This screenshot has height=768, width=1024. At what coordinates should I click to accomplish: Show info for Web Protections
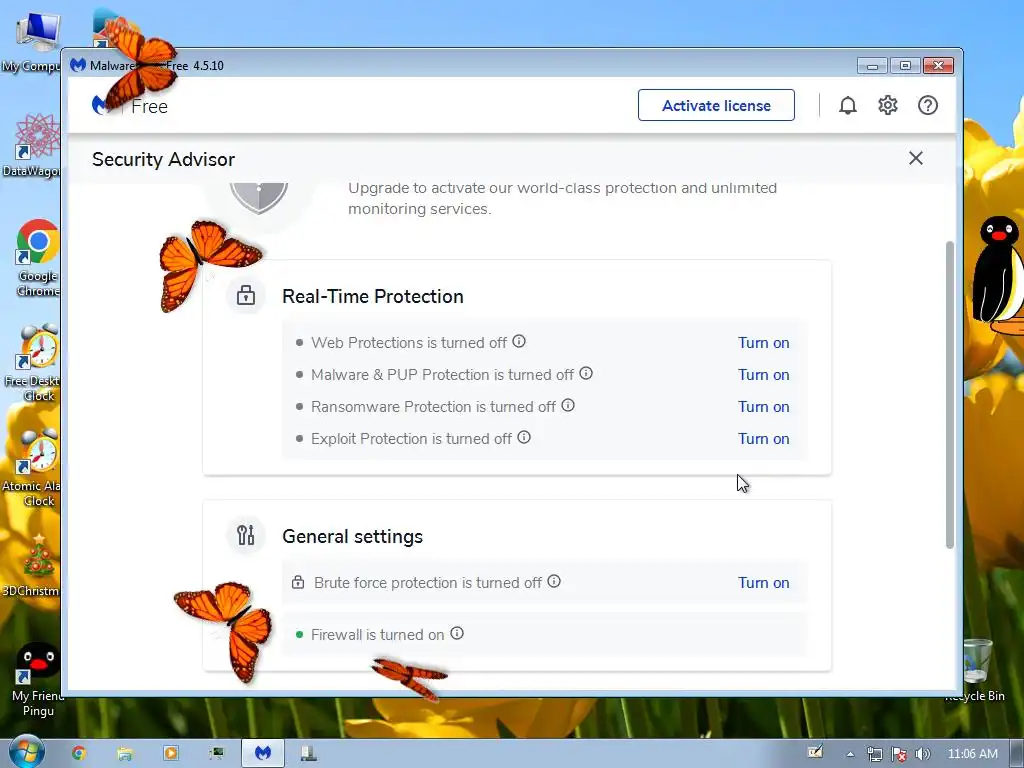519,341
